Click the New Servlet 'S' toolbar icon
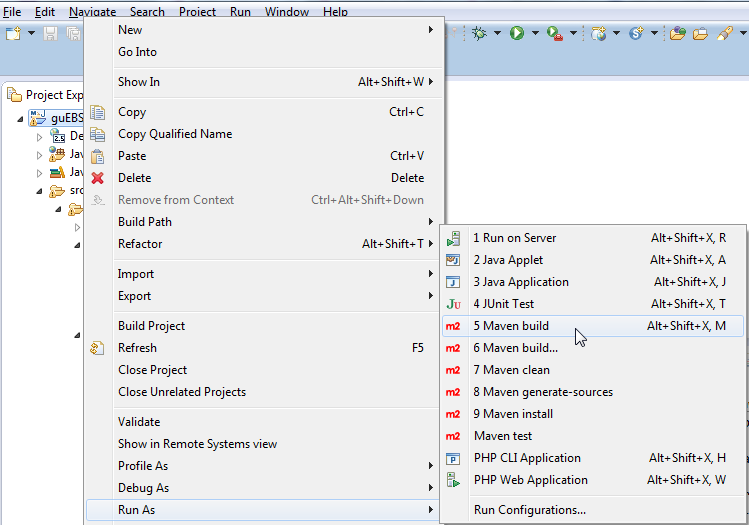The width and height of the screenshot is (749, 525). (636, 33)
